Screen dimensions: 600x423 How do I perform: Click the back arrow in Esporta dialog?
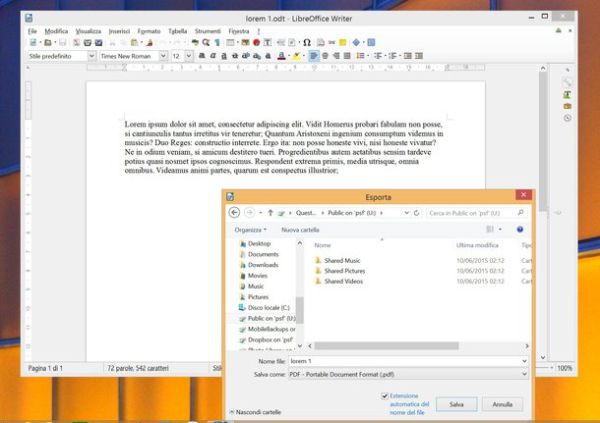coord(235,213)
